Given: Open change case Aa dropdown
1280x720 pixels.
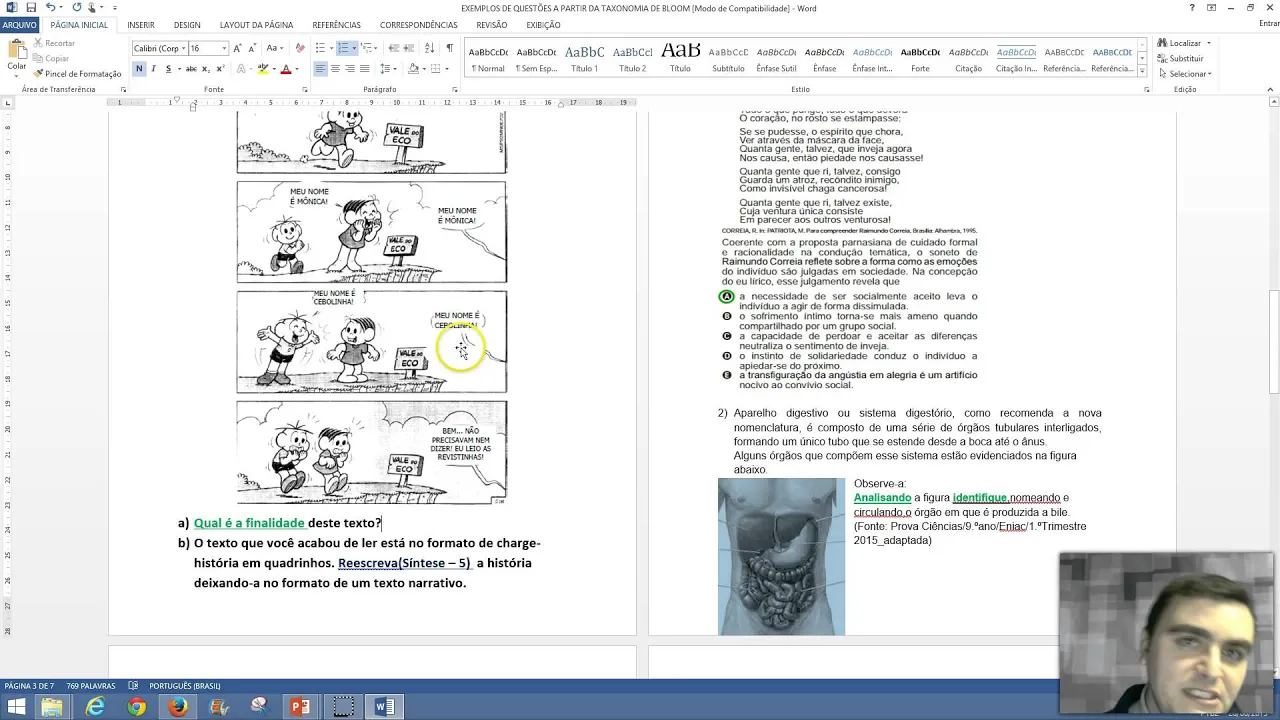Looking at the screenshot, I should tap(274, 48).
